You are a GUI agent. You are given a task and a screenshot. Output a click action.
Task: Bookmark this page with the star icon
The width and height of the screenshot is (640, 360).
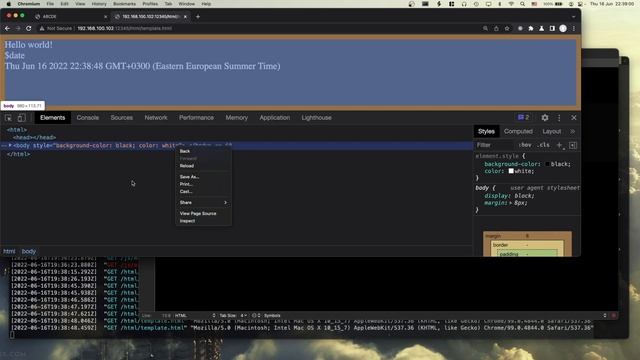[507, 29]
